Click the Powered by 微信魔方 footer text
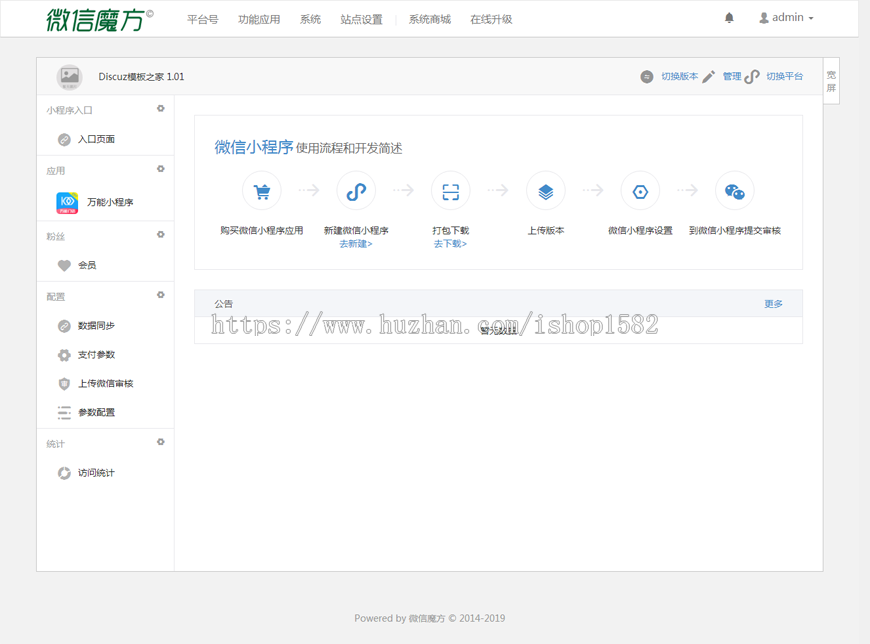Viewport: 870px width, 644px height. point(429,618)
